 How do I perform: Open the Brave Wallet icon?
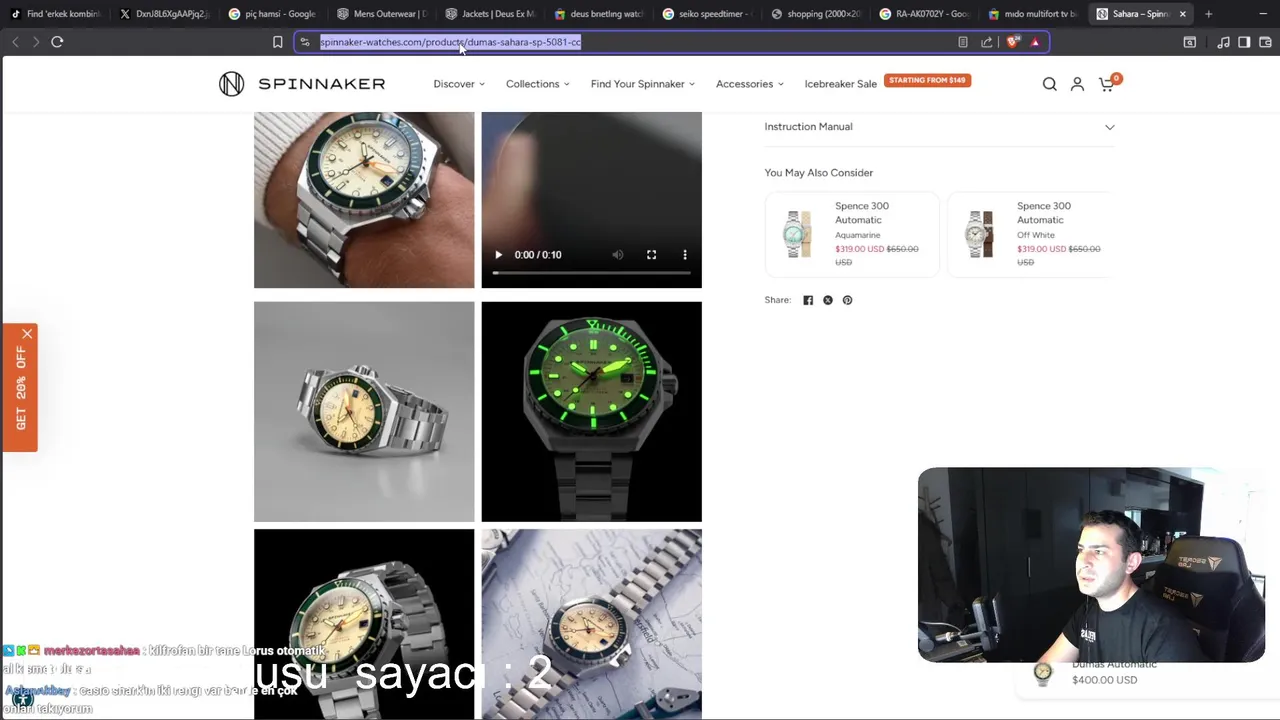[1265, 42]
